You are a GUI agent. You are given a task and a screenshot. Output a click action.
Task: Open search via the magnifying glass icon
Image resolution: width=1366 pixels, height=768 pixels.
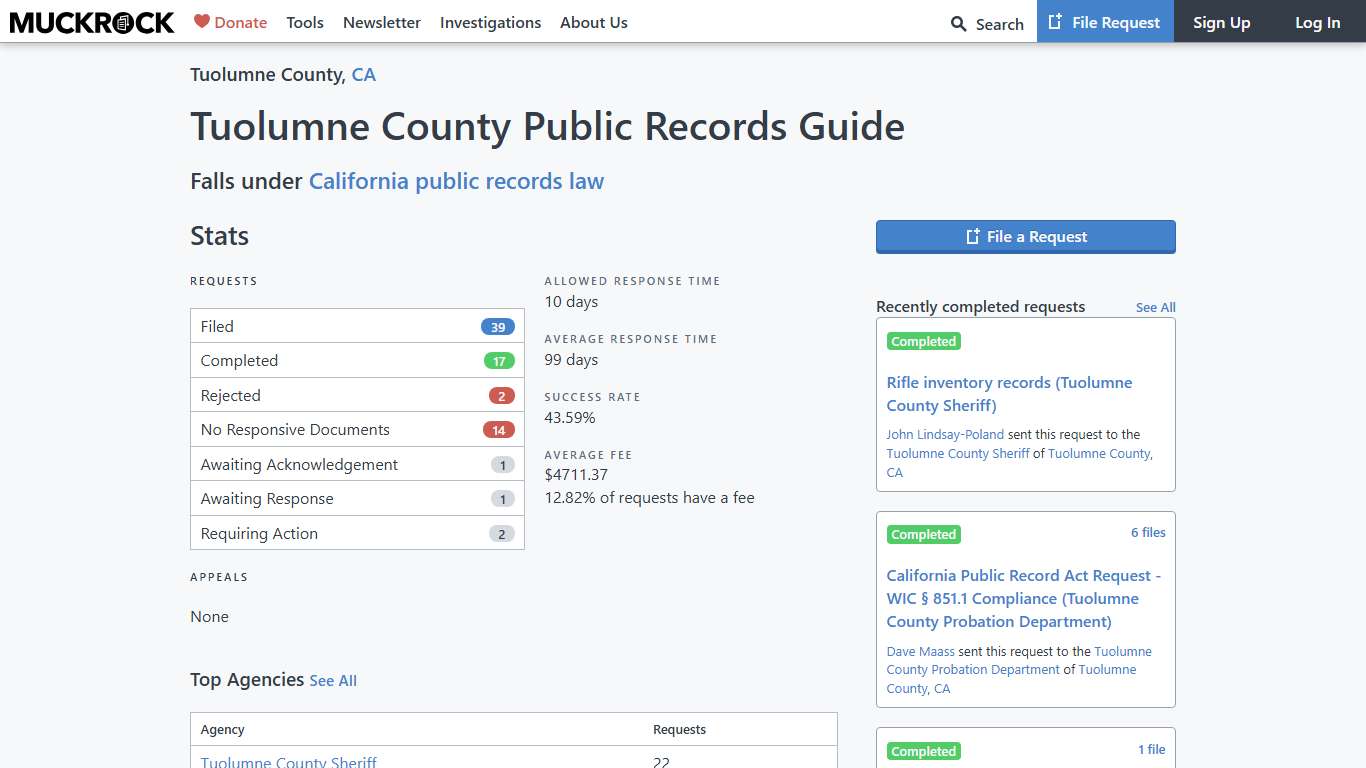(x=955, y=23)
